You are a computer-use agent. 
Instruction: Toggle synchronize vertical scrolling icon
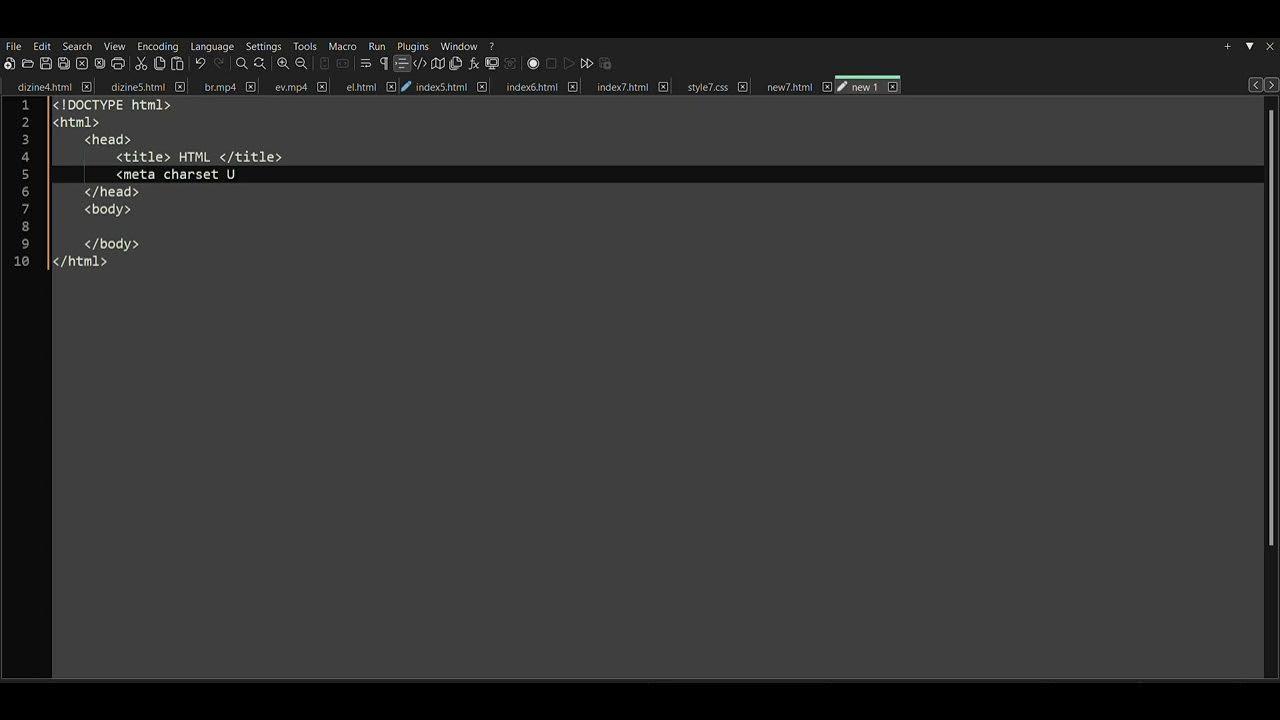[x=324, y=63]
